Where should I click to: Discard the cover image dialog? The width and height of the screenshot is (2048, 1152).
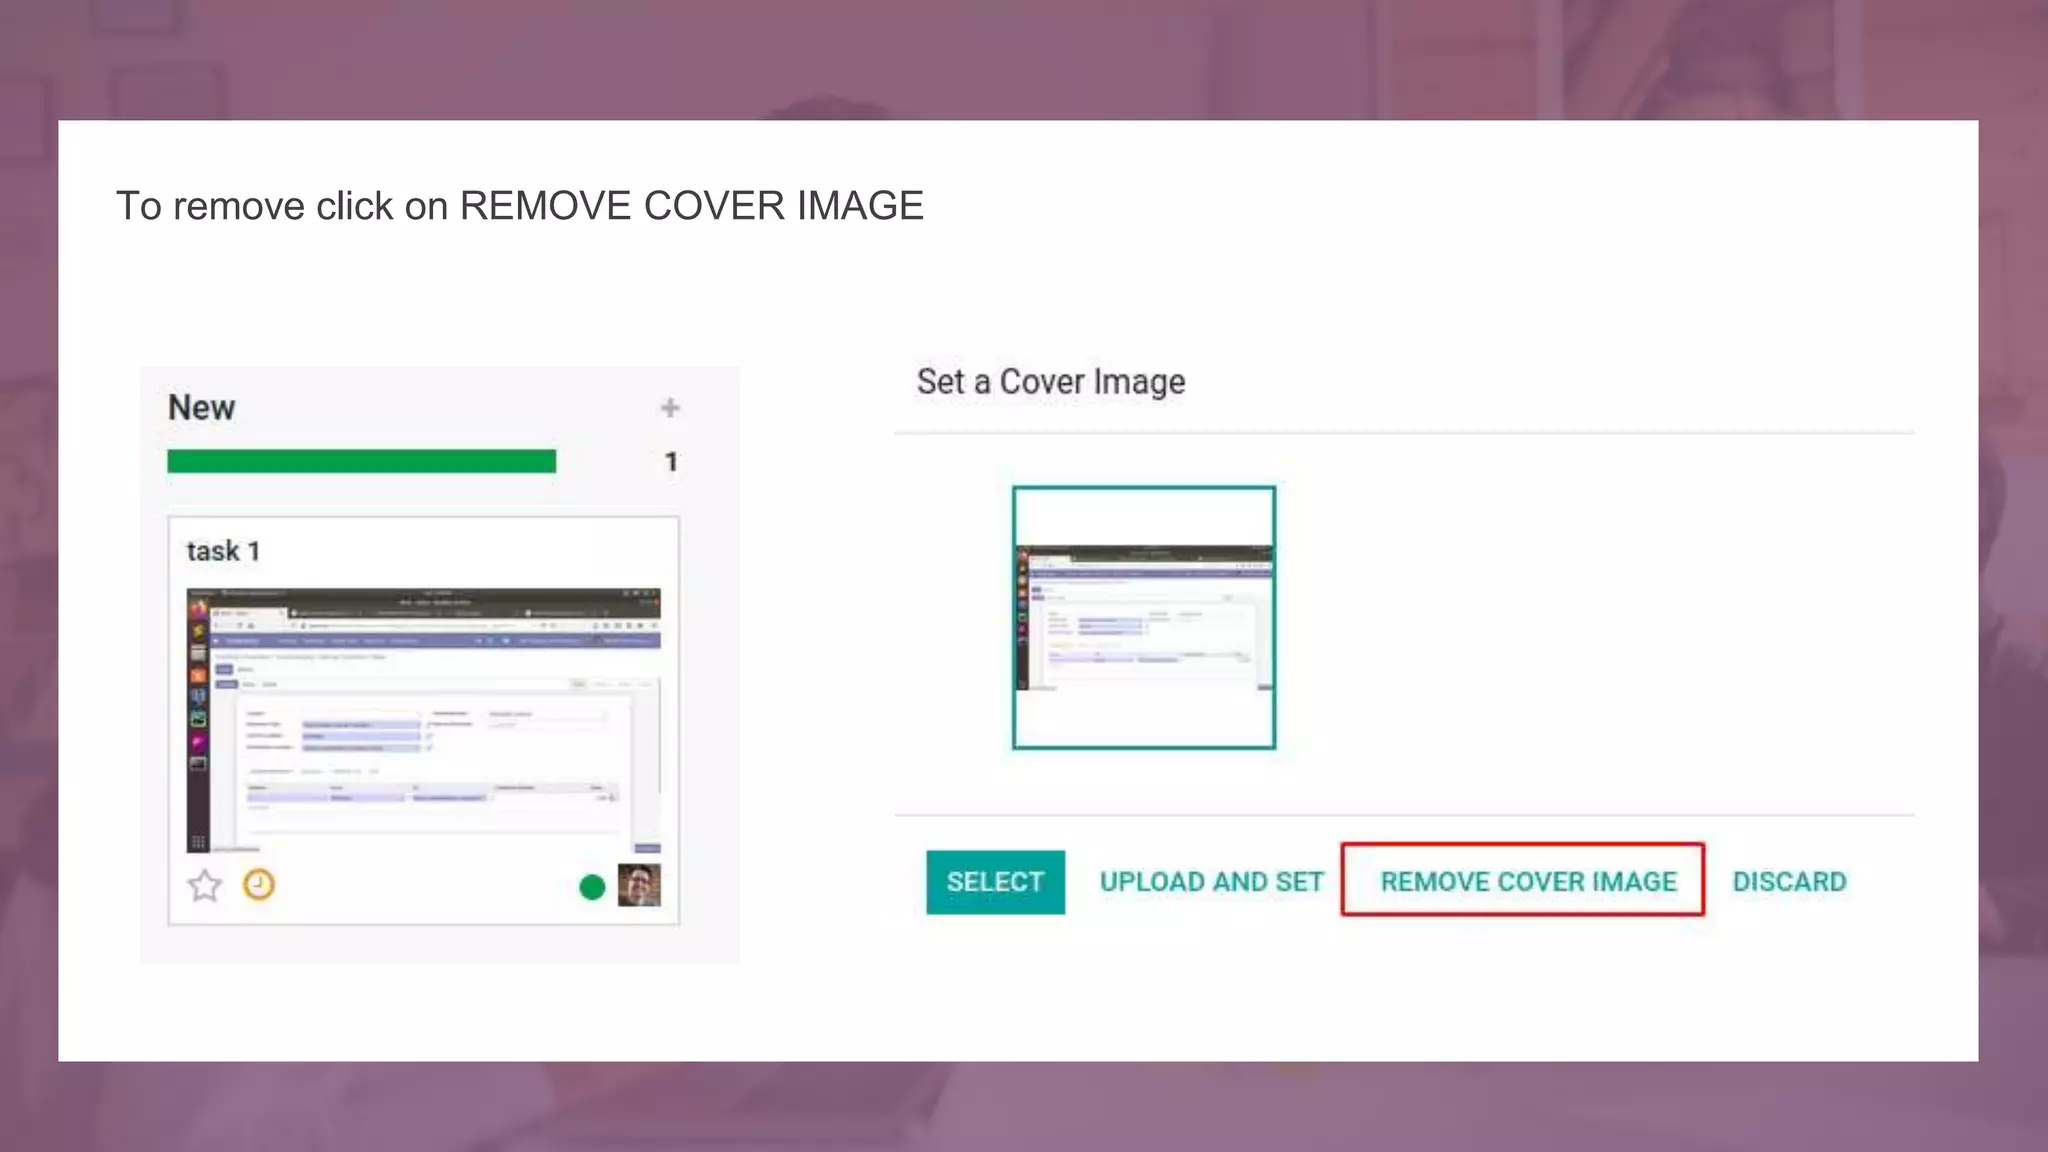pyautogui.click(x=1789, y=882)
